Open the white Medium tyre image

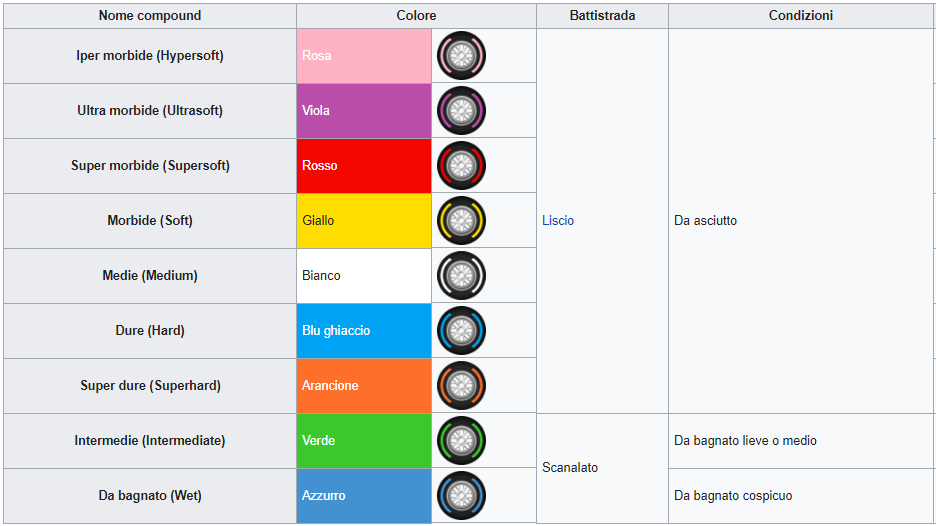pyautogui.click(x=461, y=275)
